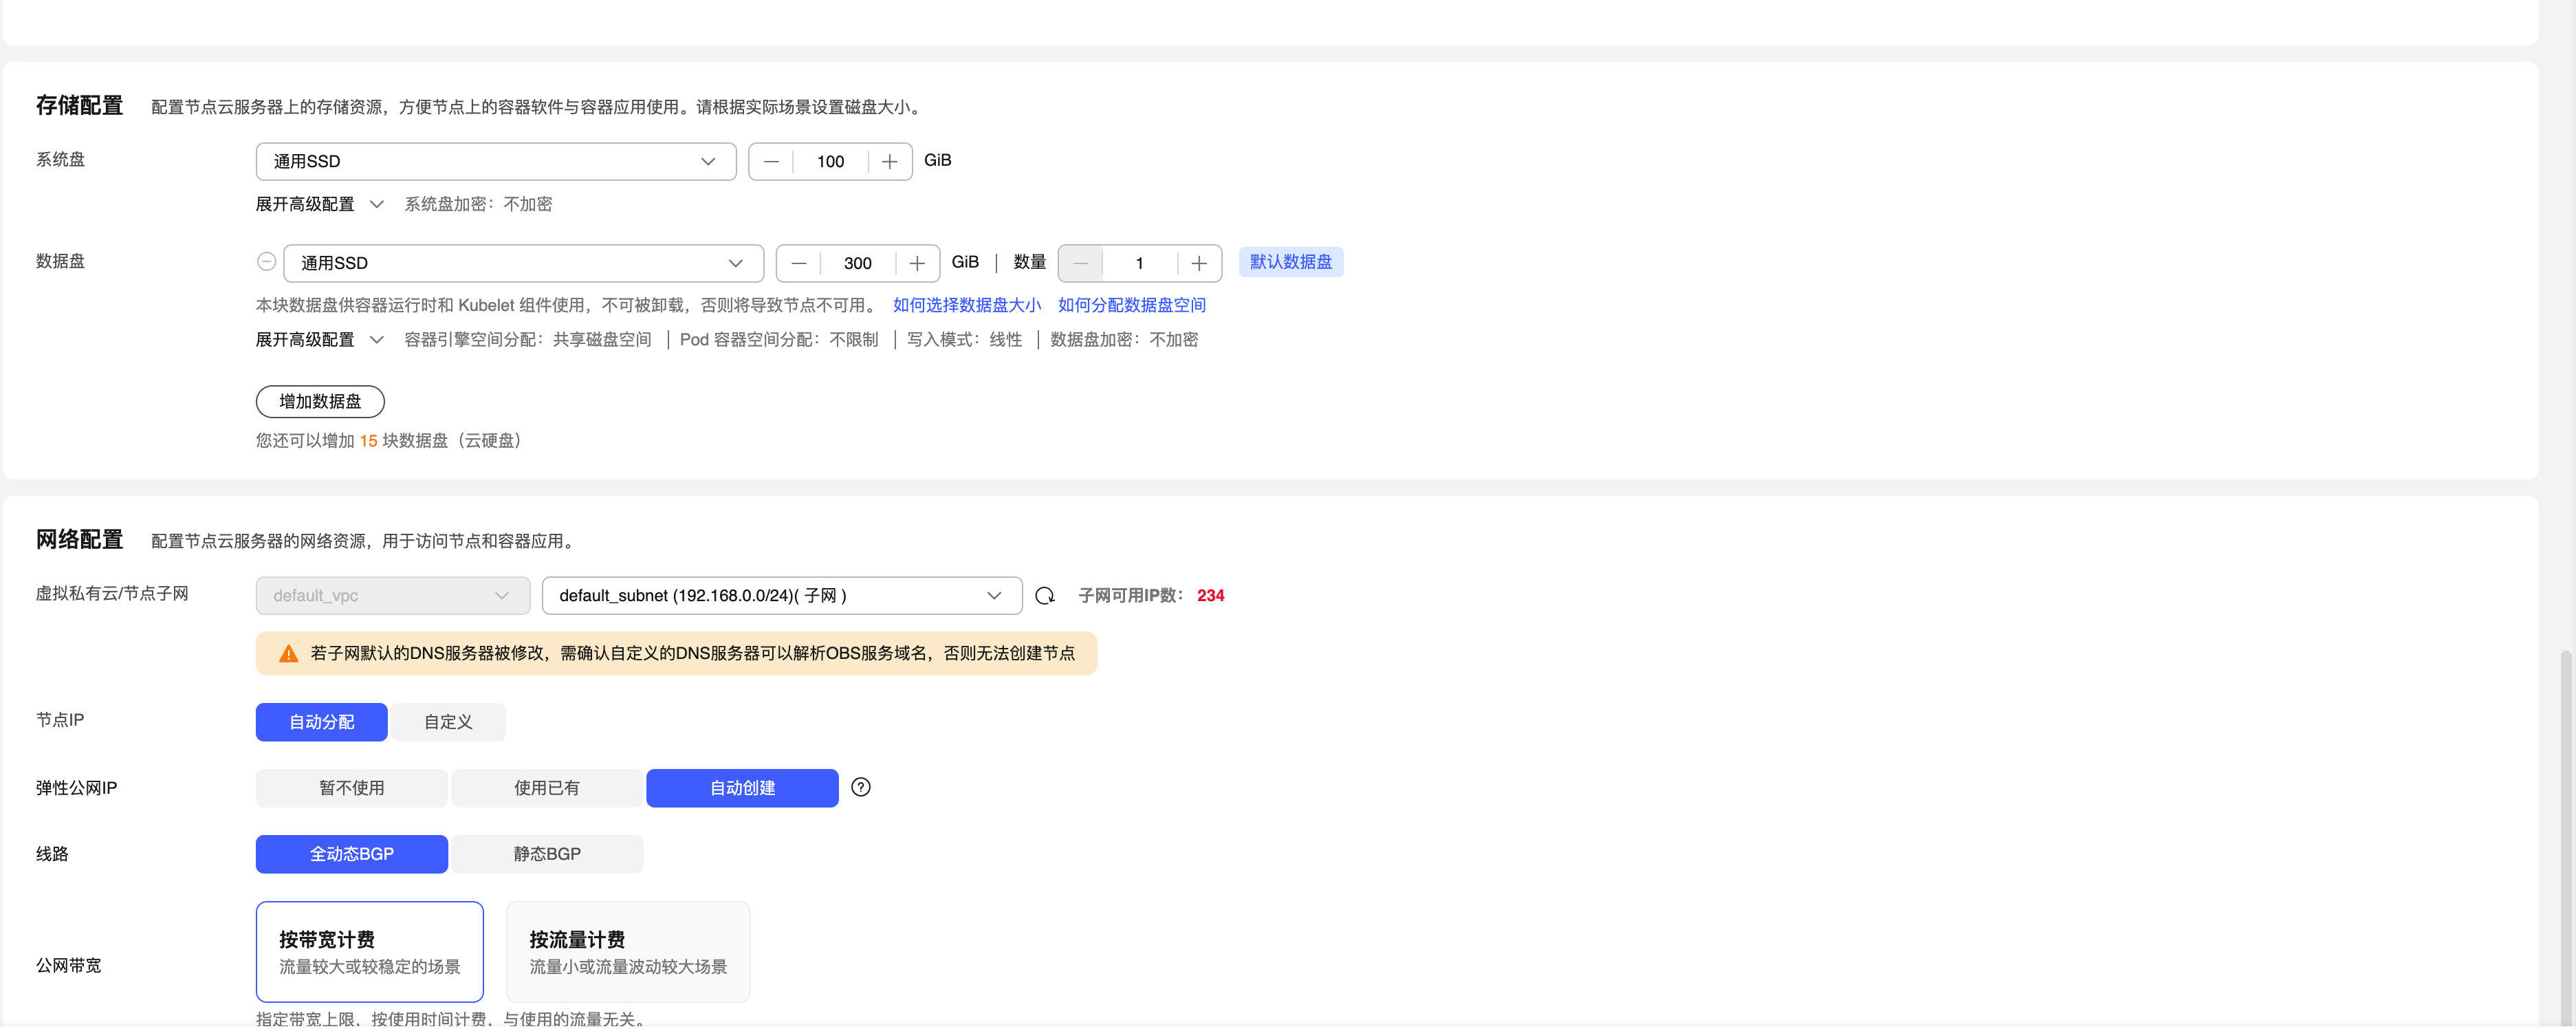Click the elastic public IP help icon
The height and width of the screenshot is (1029, 2576).
pos(860,787)
